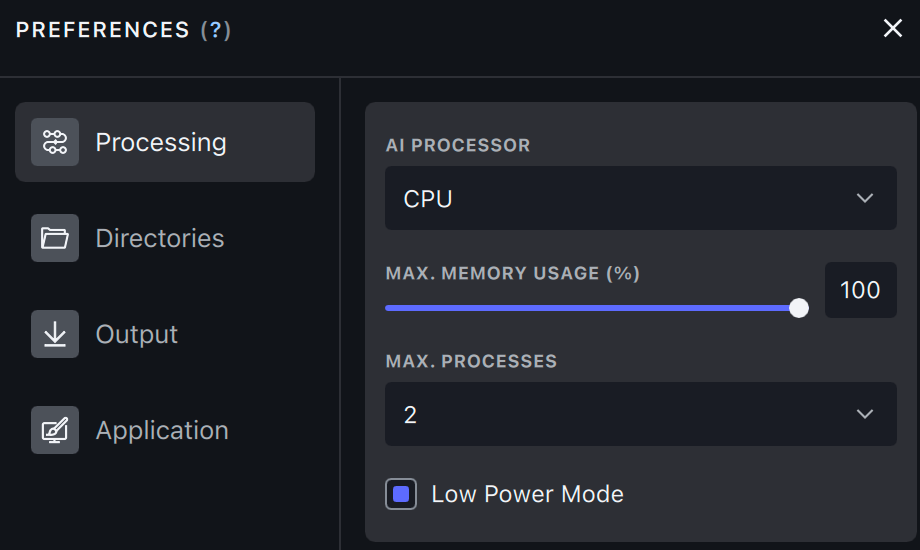The image size is (920, 550).
Task: Click the chevron on the CPU dropdown
Action: pyautogui.click(x=865, y=198)
